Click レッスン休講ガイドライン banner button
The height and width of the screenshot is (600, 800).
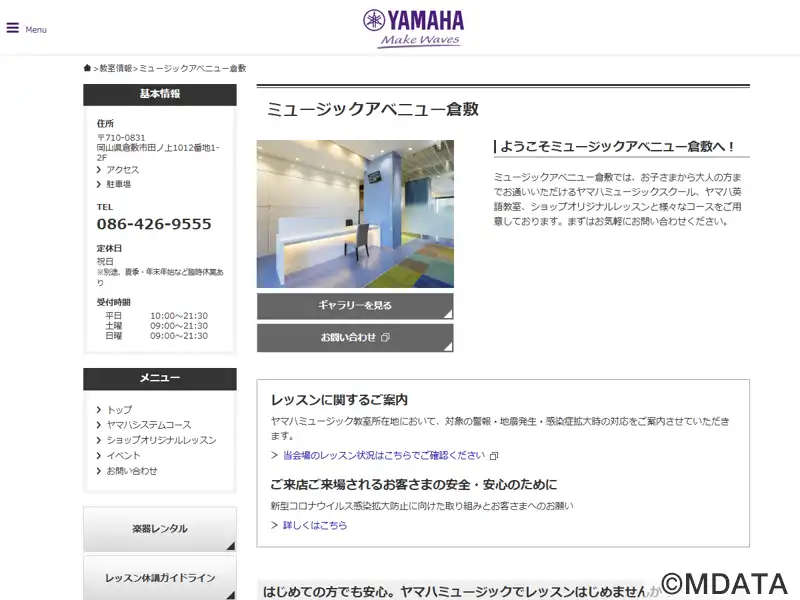[160, 578]
